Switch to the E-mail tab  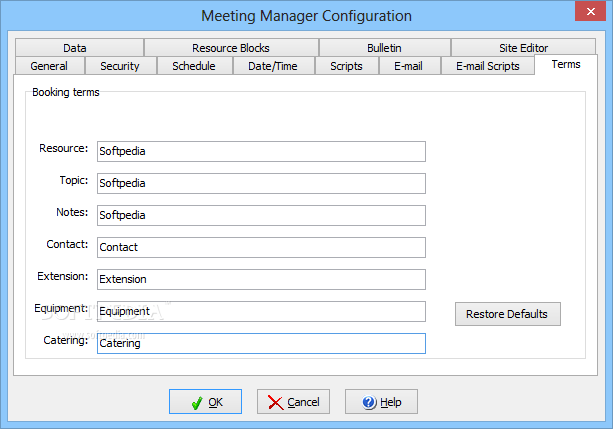[408, 66]
